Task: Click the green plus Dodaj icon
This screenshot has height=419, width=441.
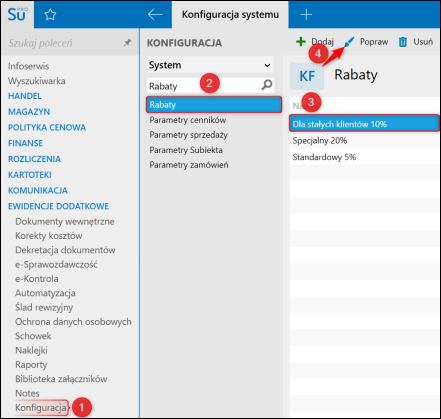Action: point(301,42)
